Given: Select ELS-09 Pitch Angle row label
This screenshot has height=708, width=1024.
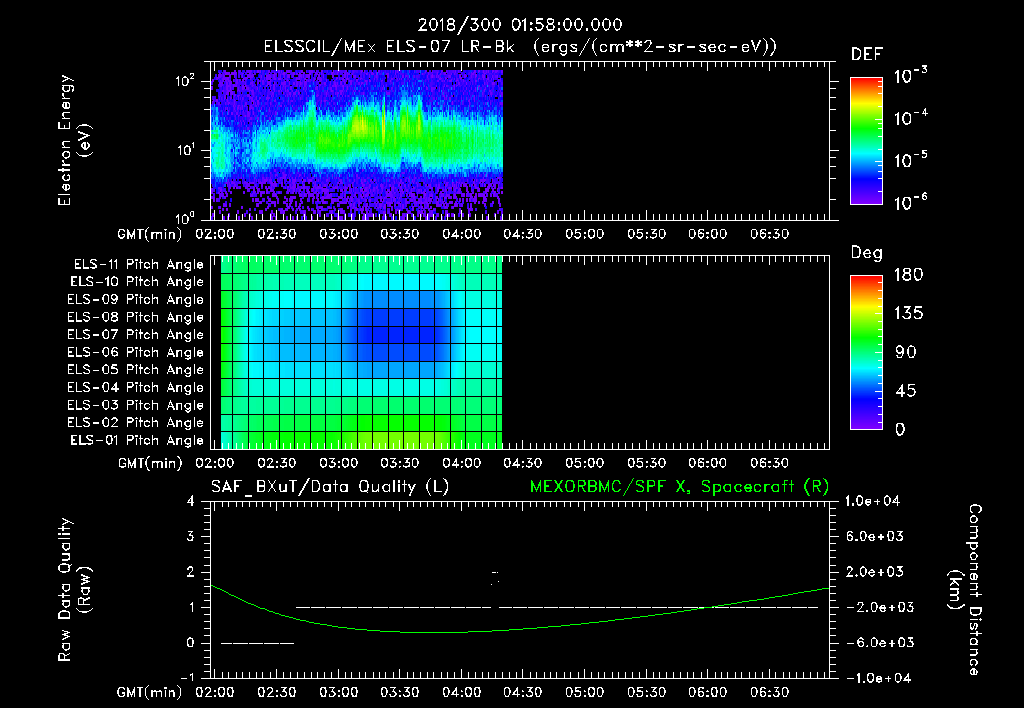Looking at the screenshot, I should click(x=136, y=300).
